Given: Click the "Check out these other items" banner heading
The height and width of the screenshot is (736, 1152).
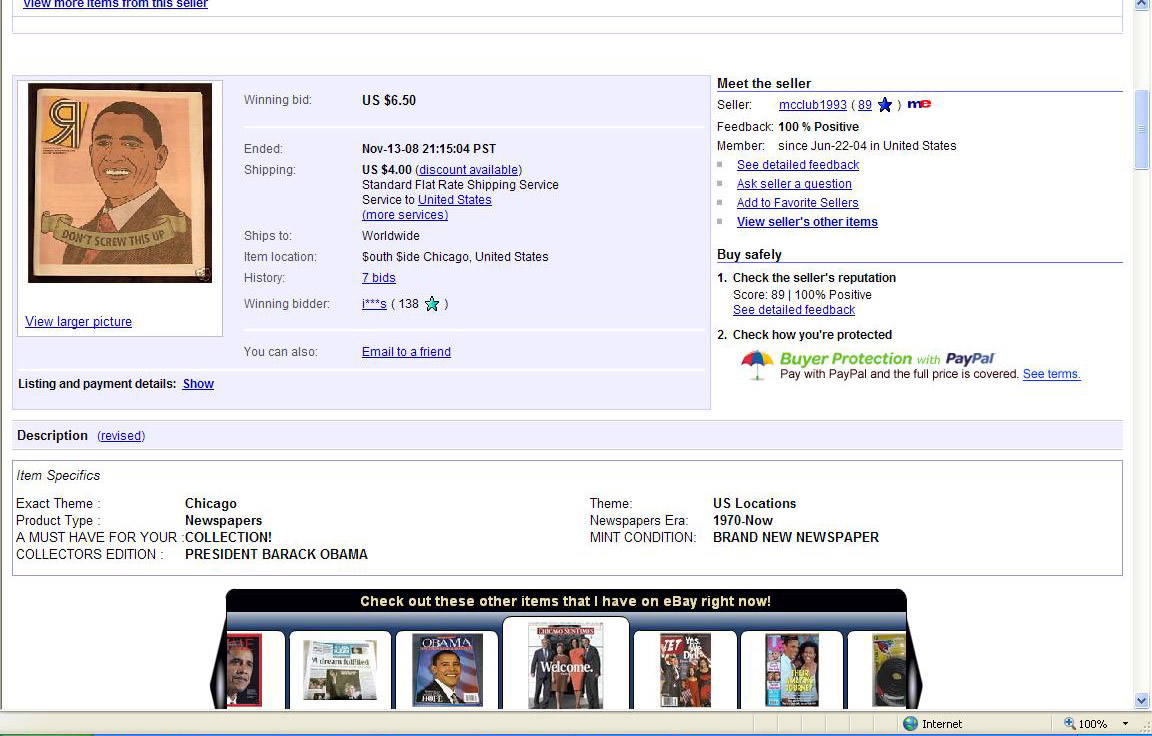Looking at the screenshot, I should [x=566, y=602].
